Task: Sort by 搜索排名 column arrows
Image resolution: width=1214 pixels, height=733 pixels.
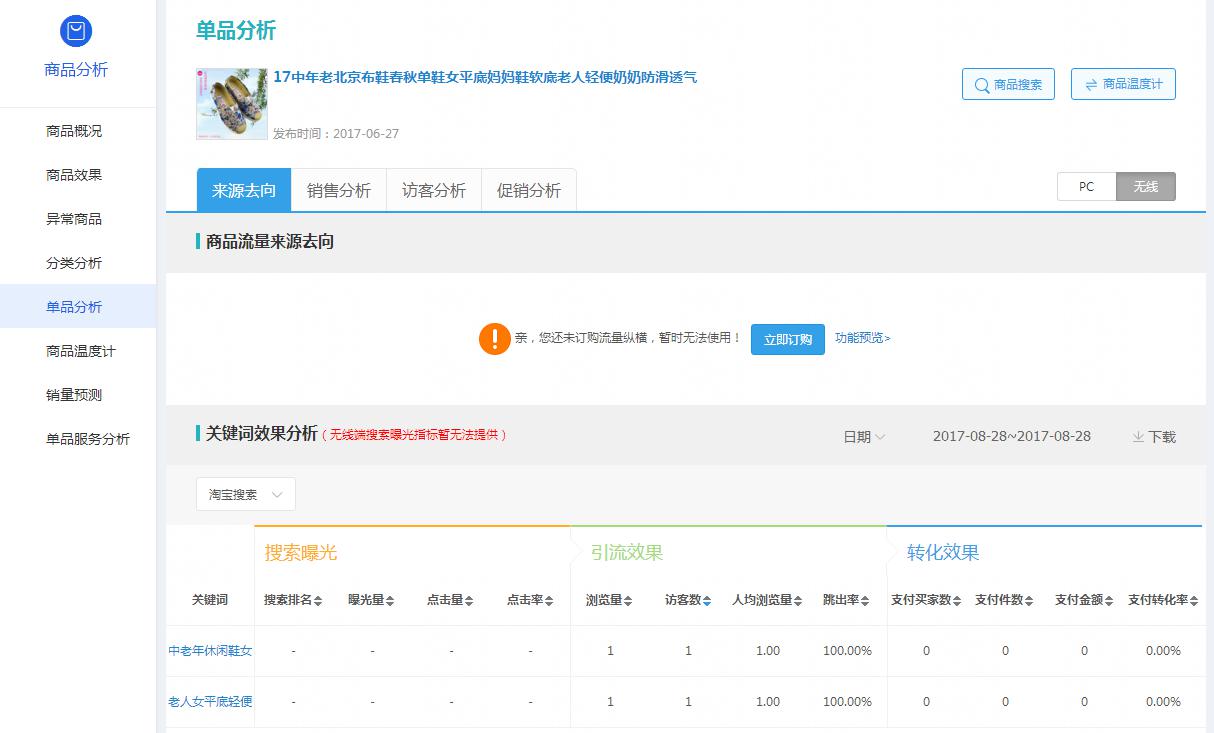Action: (x=318, y=601)
